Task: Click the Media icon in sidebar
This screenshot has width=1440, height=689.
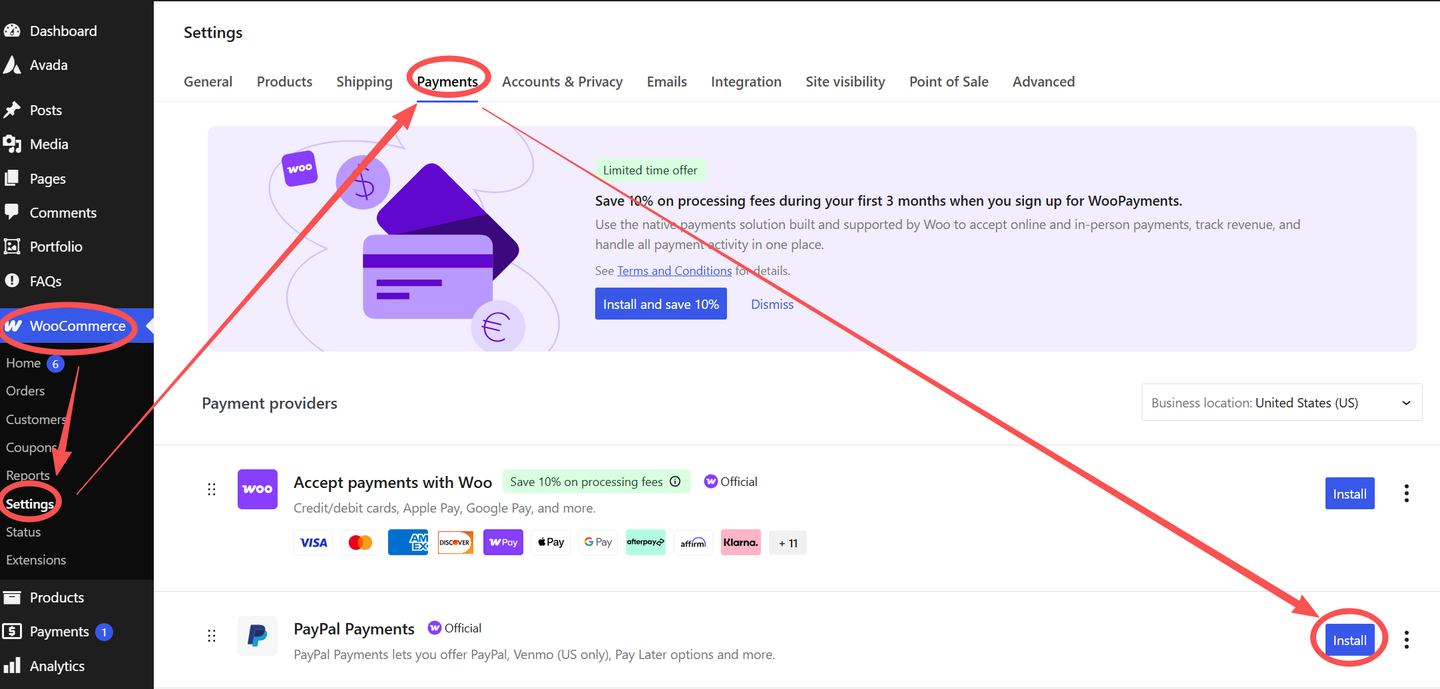Action: pos(12,144)
